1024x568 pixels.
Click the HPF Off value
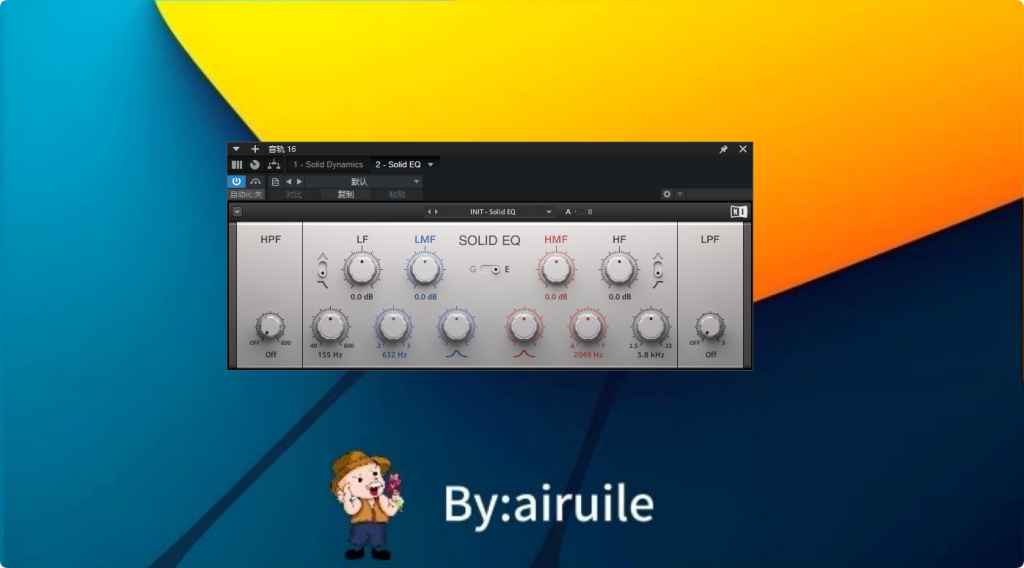270,355
